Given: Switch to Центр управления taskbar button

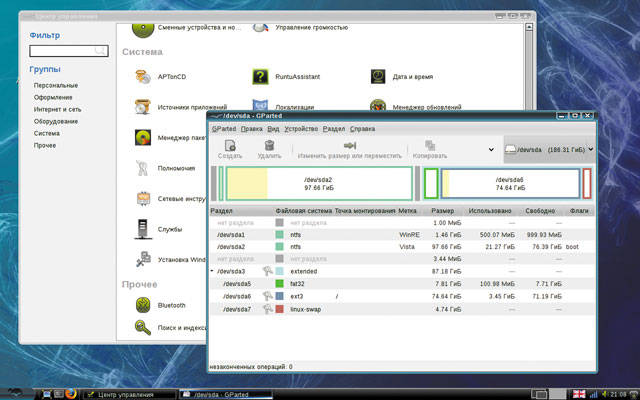Looking at the screenshot, I should 129,394.
